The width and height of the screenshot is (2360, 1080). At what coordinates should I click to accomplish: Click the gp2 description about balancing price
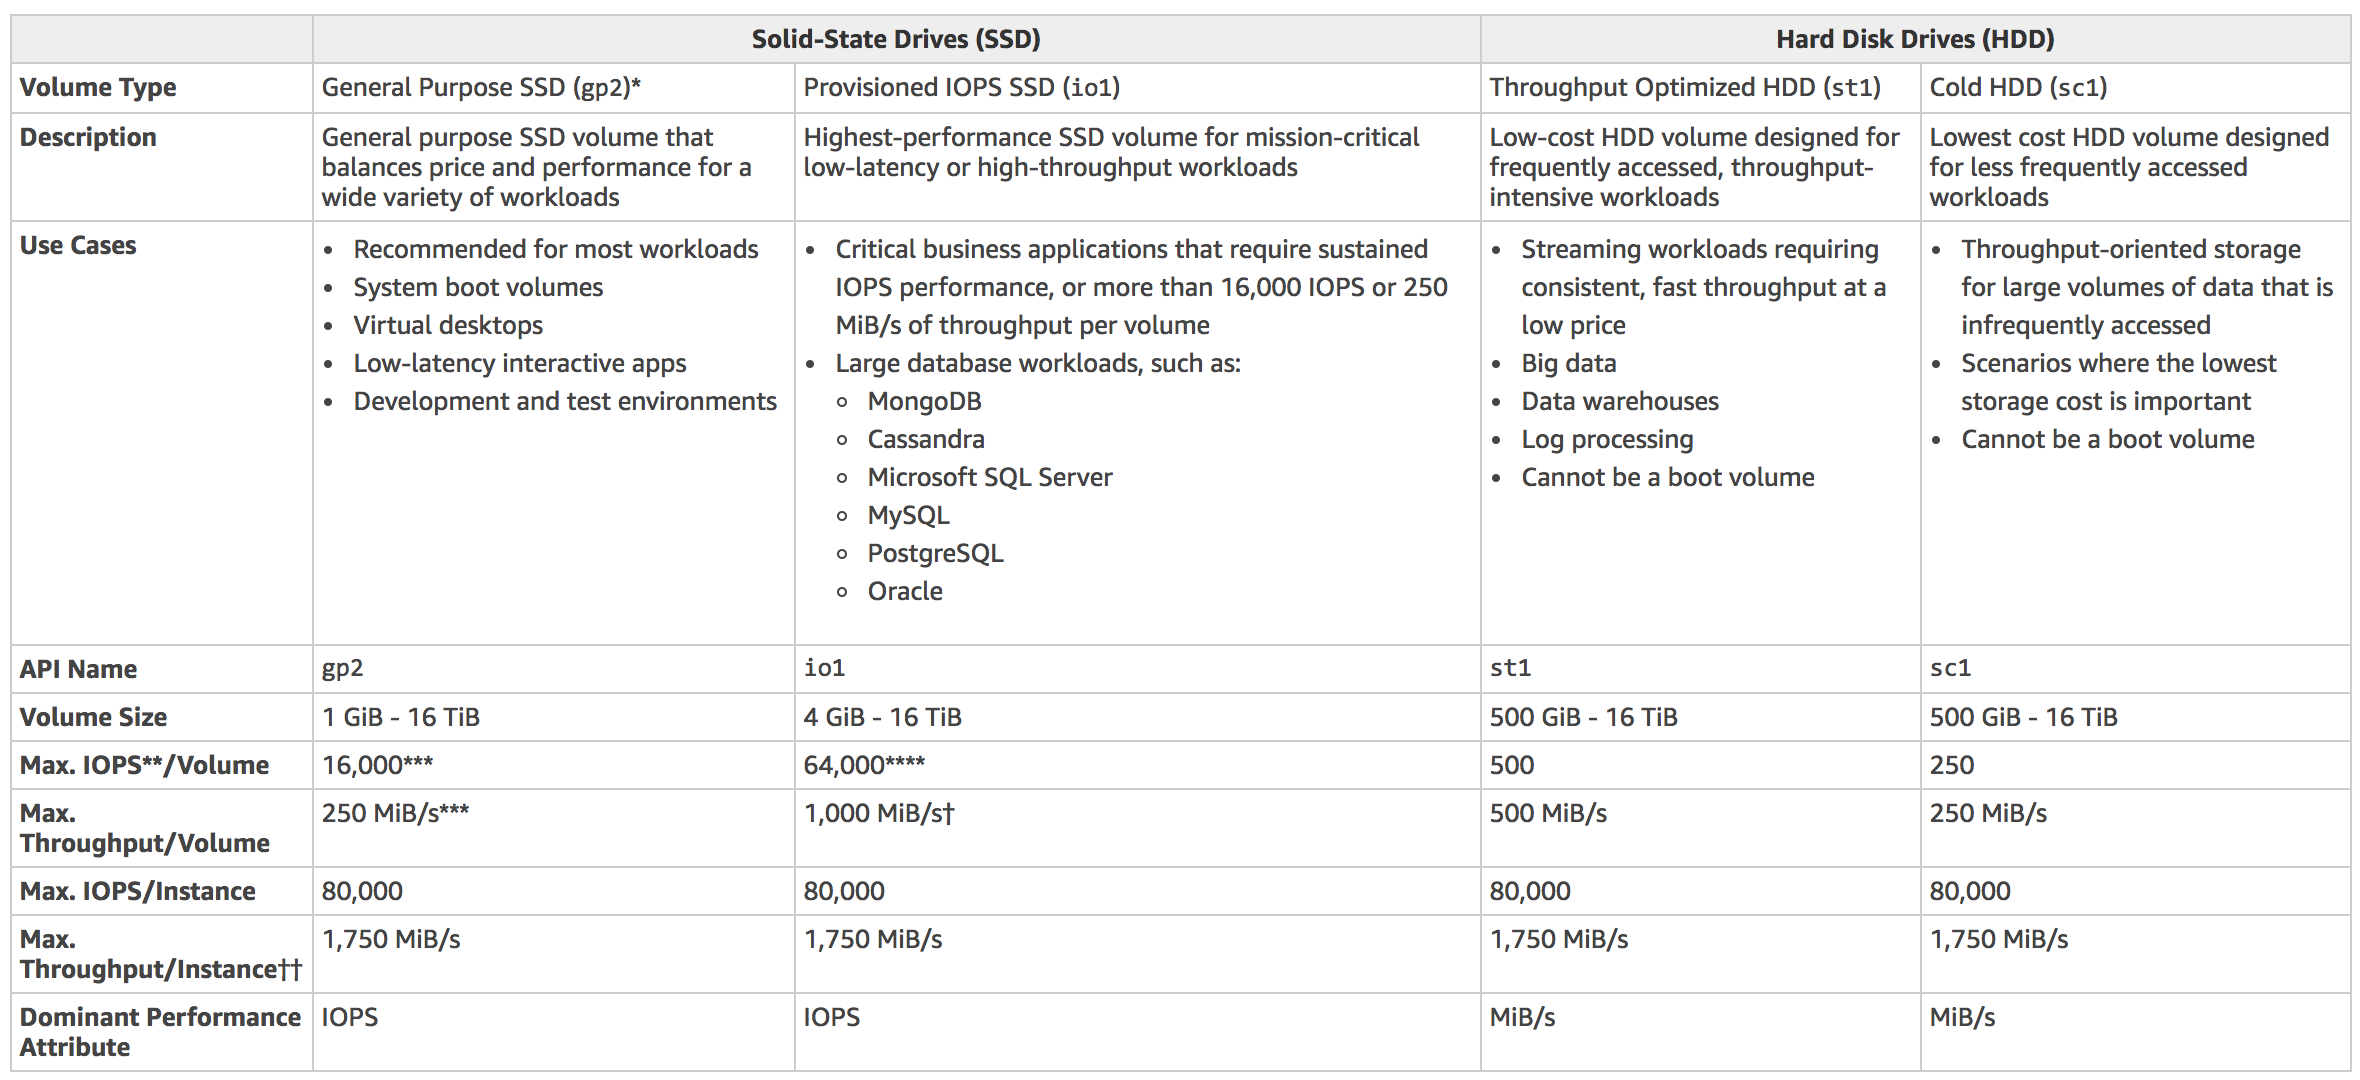point(536,167)
